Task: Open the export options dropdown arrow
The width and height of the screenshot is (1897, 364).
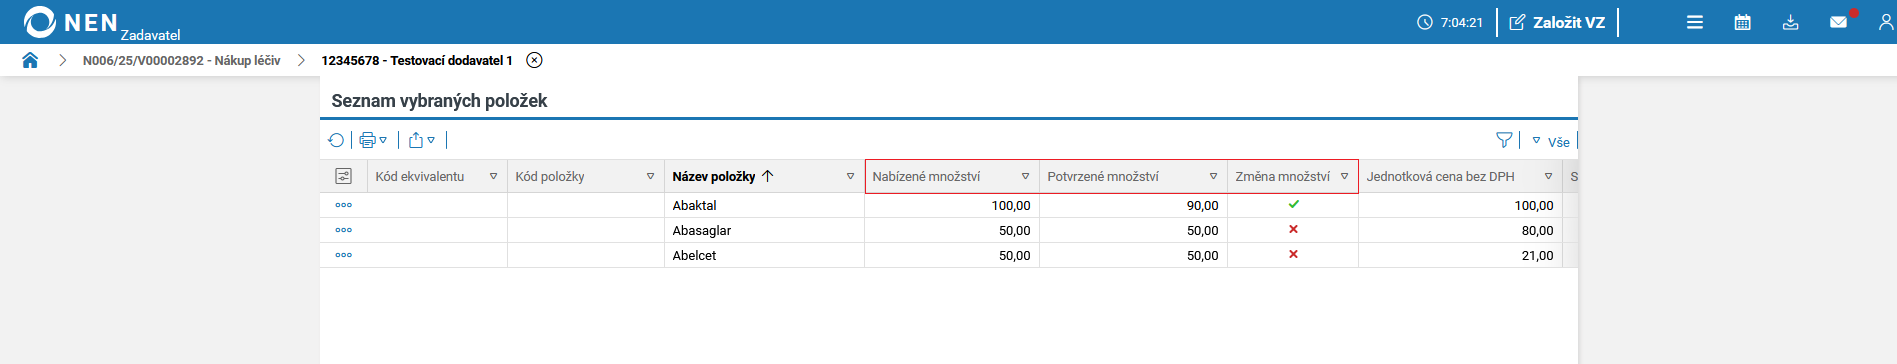Action: click(x=431, y=141)
